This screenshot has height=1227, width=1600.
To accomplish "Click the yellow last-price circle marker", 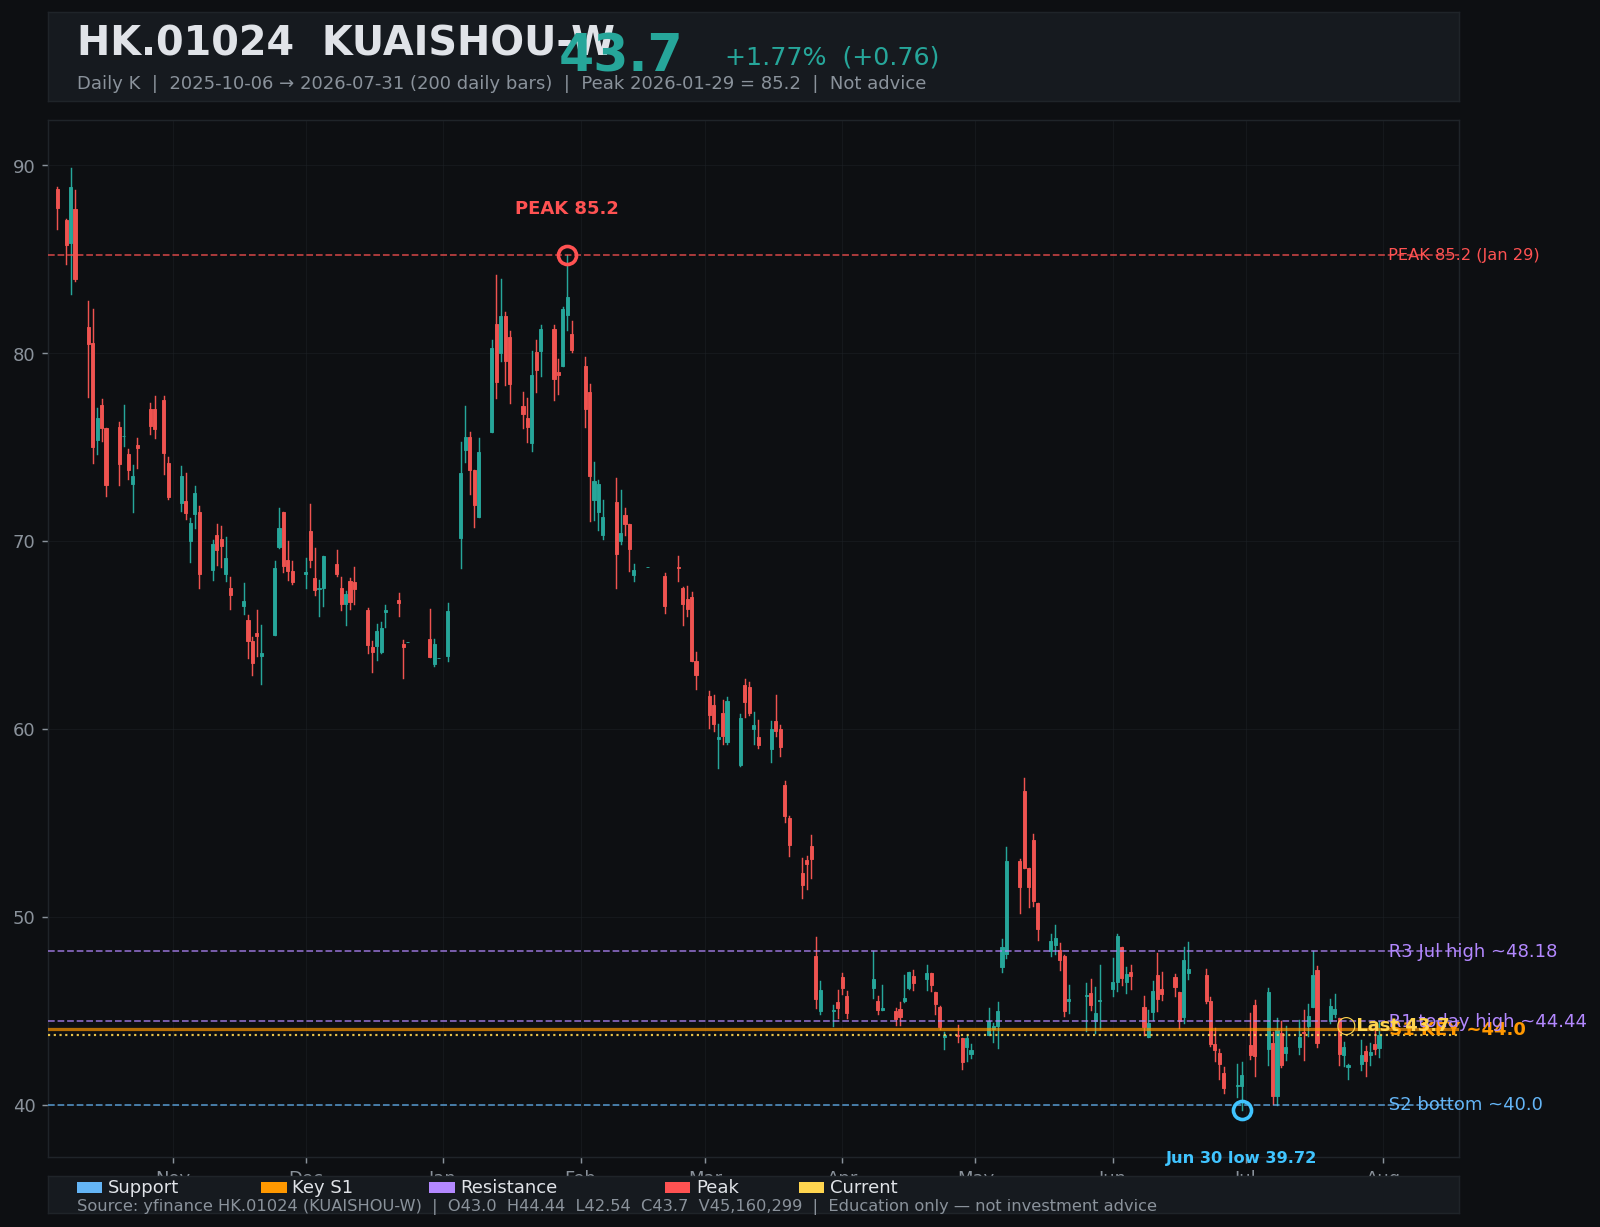I will (1346, 1026).
